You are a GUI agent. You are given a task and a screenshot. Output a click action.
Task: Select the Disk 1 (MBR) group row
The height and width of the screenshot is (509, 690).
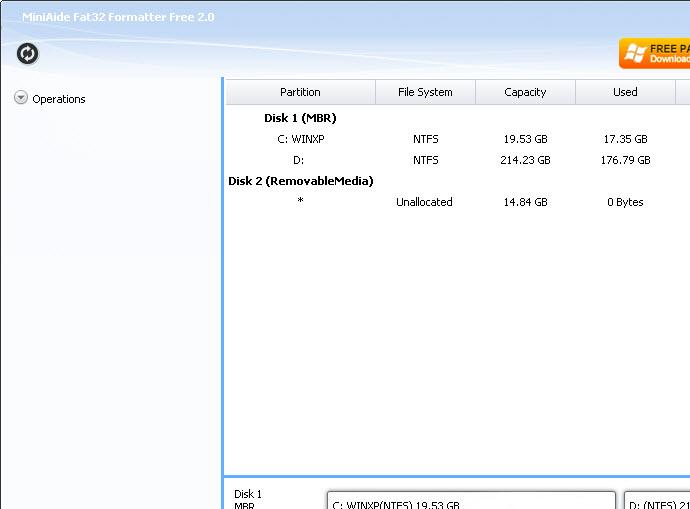(x=300, y=118)
